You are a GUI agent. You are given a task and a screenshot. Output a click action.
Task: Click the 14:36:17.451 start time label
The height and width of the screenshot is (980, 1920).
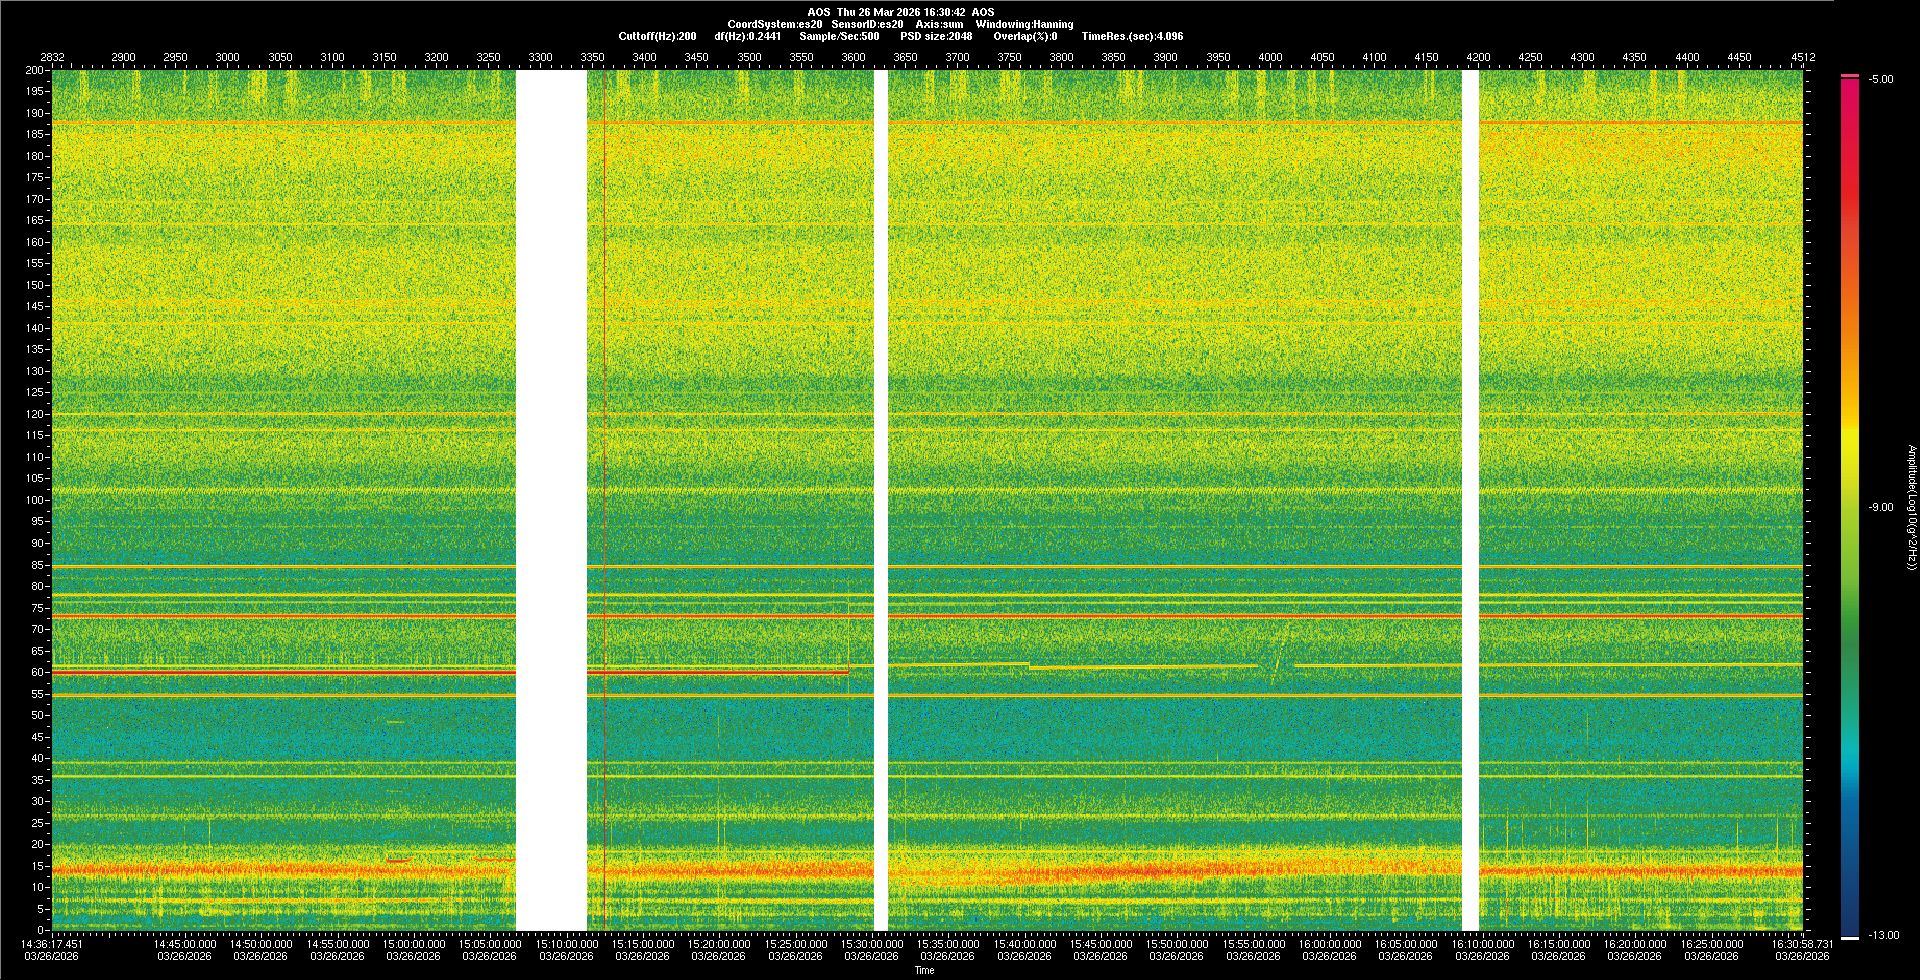point(53,943)
